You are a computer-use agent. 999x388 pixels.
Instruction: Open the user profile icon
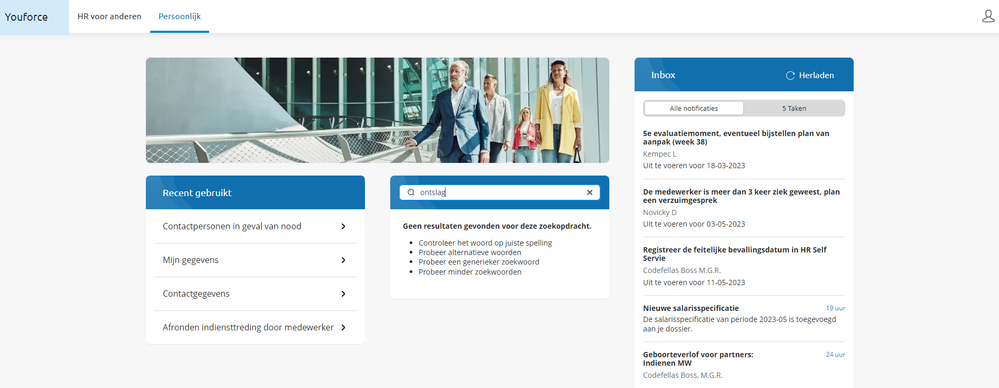coord(988,17)
